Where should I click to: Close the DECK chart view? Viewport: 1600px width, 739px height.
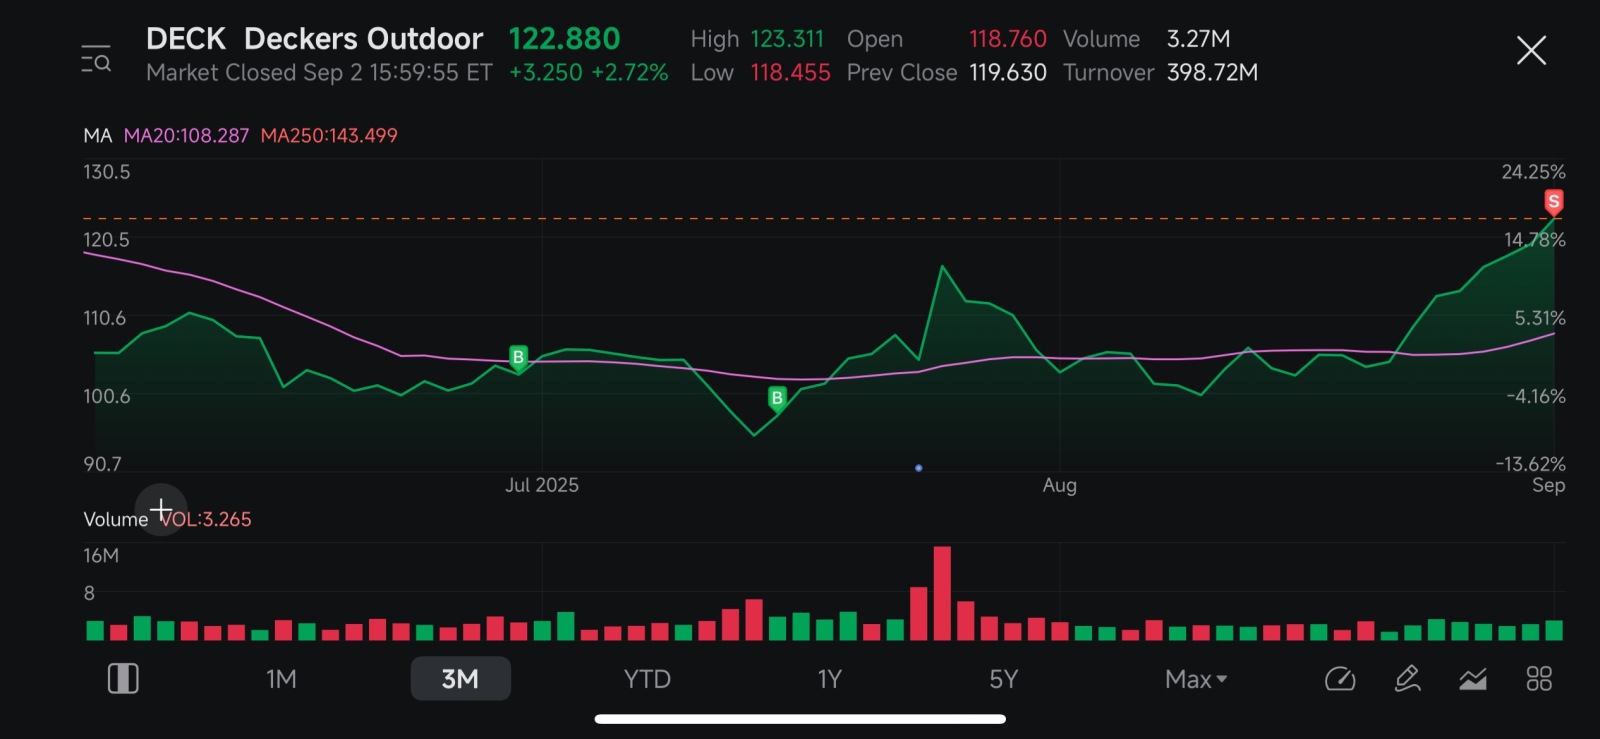point(1531,50)
